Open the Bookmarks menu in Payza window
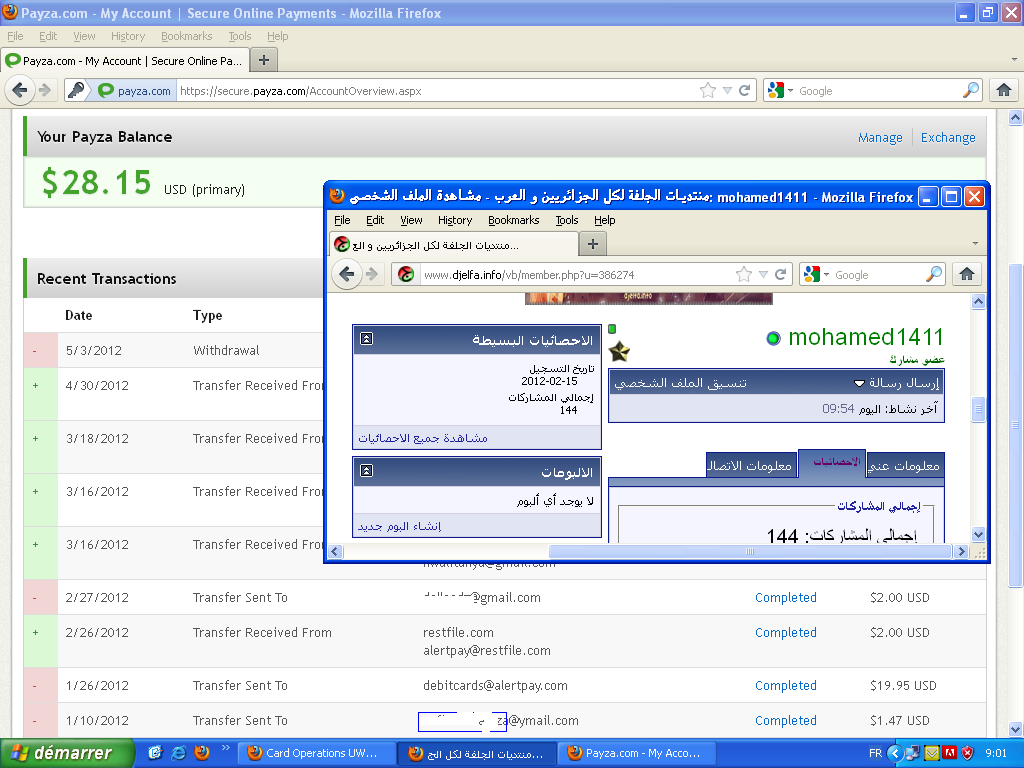 [187, 36]
